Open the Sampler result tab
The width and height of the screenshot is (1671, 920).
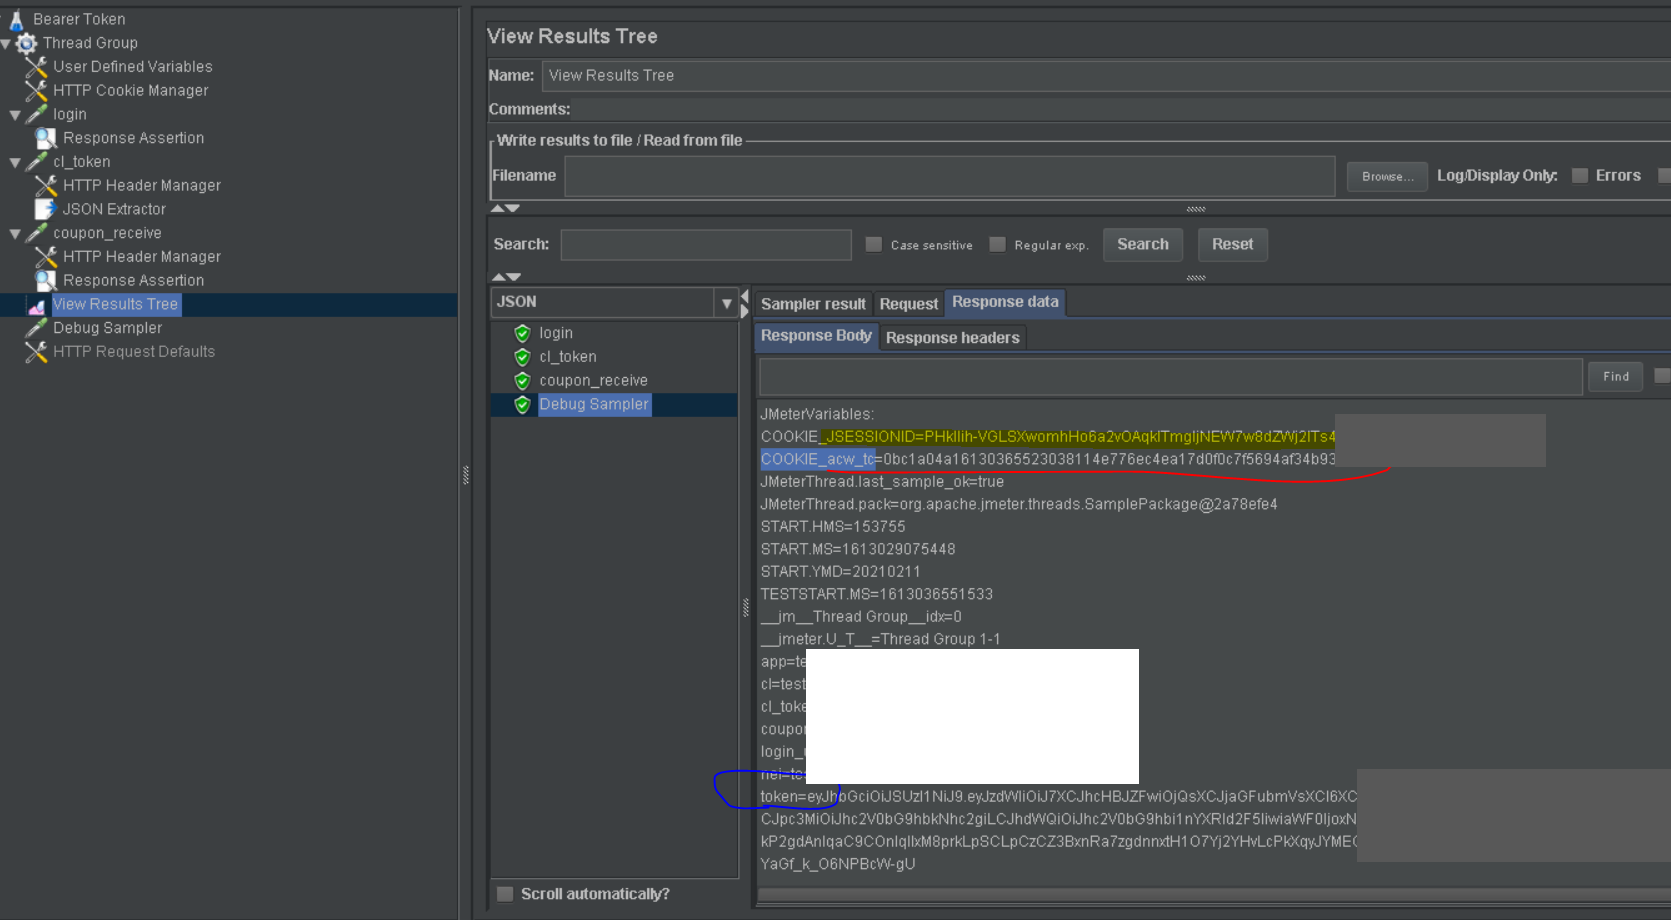[x=813, y=303]
